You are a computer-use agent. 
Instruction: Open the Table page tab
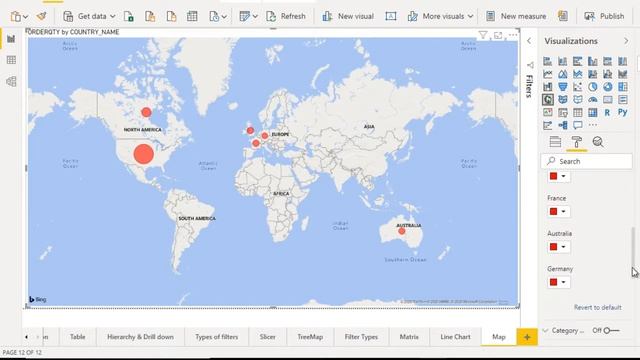pyautogui.click(x=78, y=337)
